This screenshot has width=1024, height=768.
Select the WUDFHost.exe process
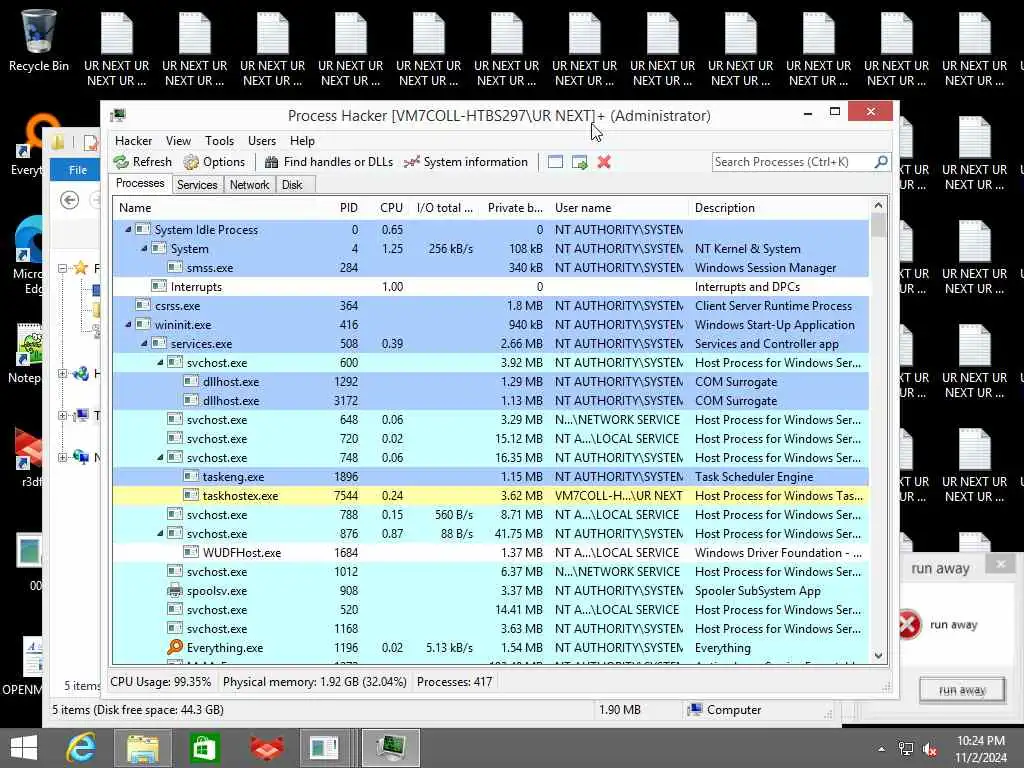click(491, 552)
